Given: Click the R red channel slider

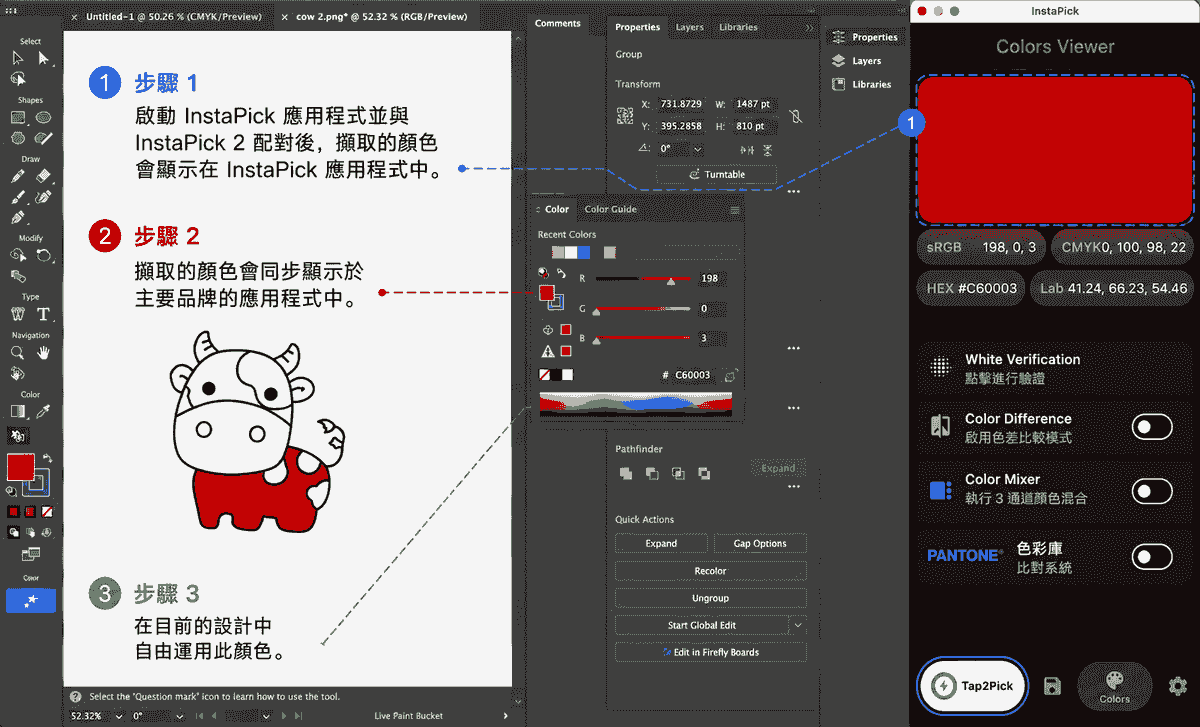Looking at the screenshot, I should [643, 279].
